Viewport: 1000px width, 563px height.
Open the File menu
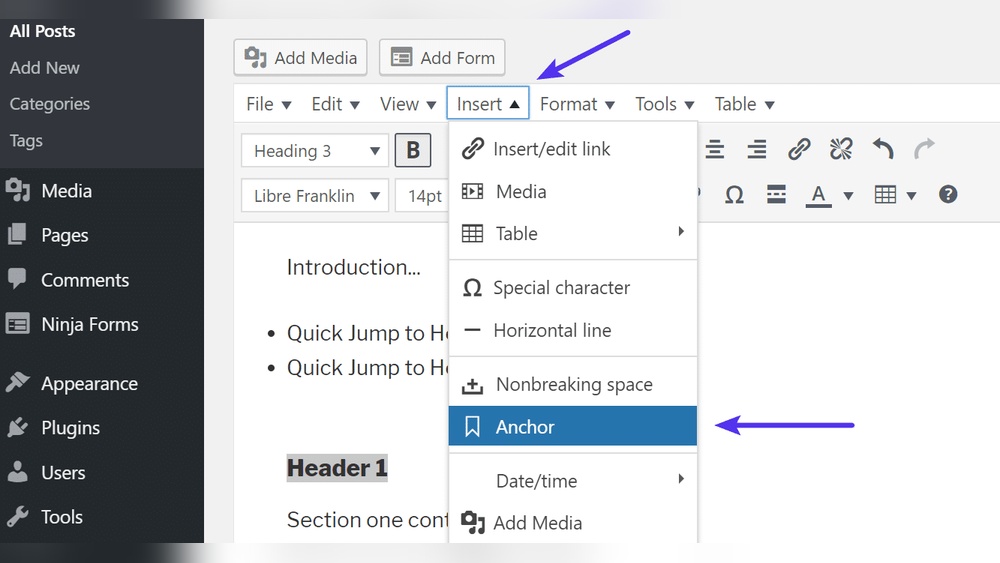(x=268, y=104)
